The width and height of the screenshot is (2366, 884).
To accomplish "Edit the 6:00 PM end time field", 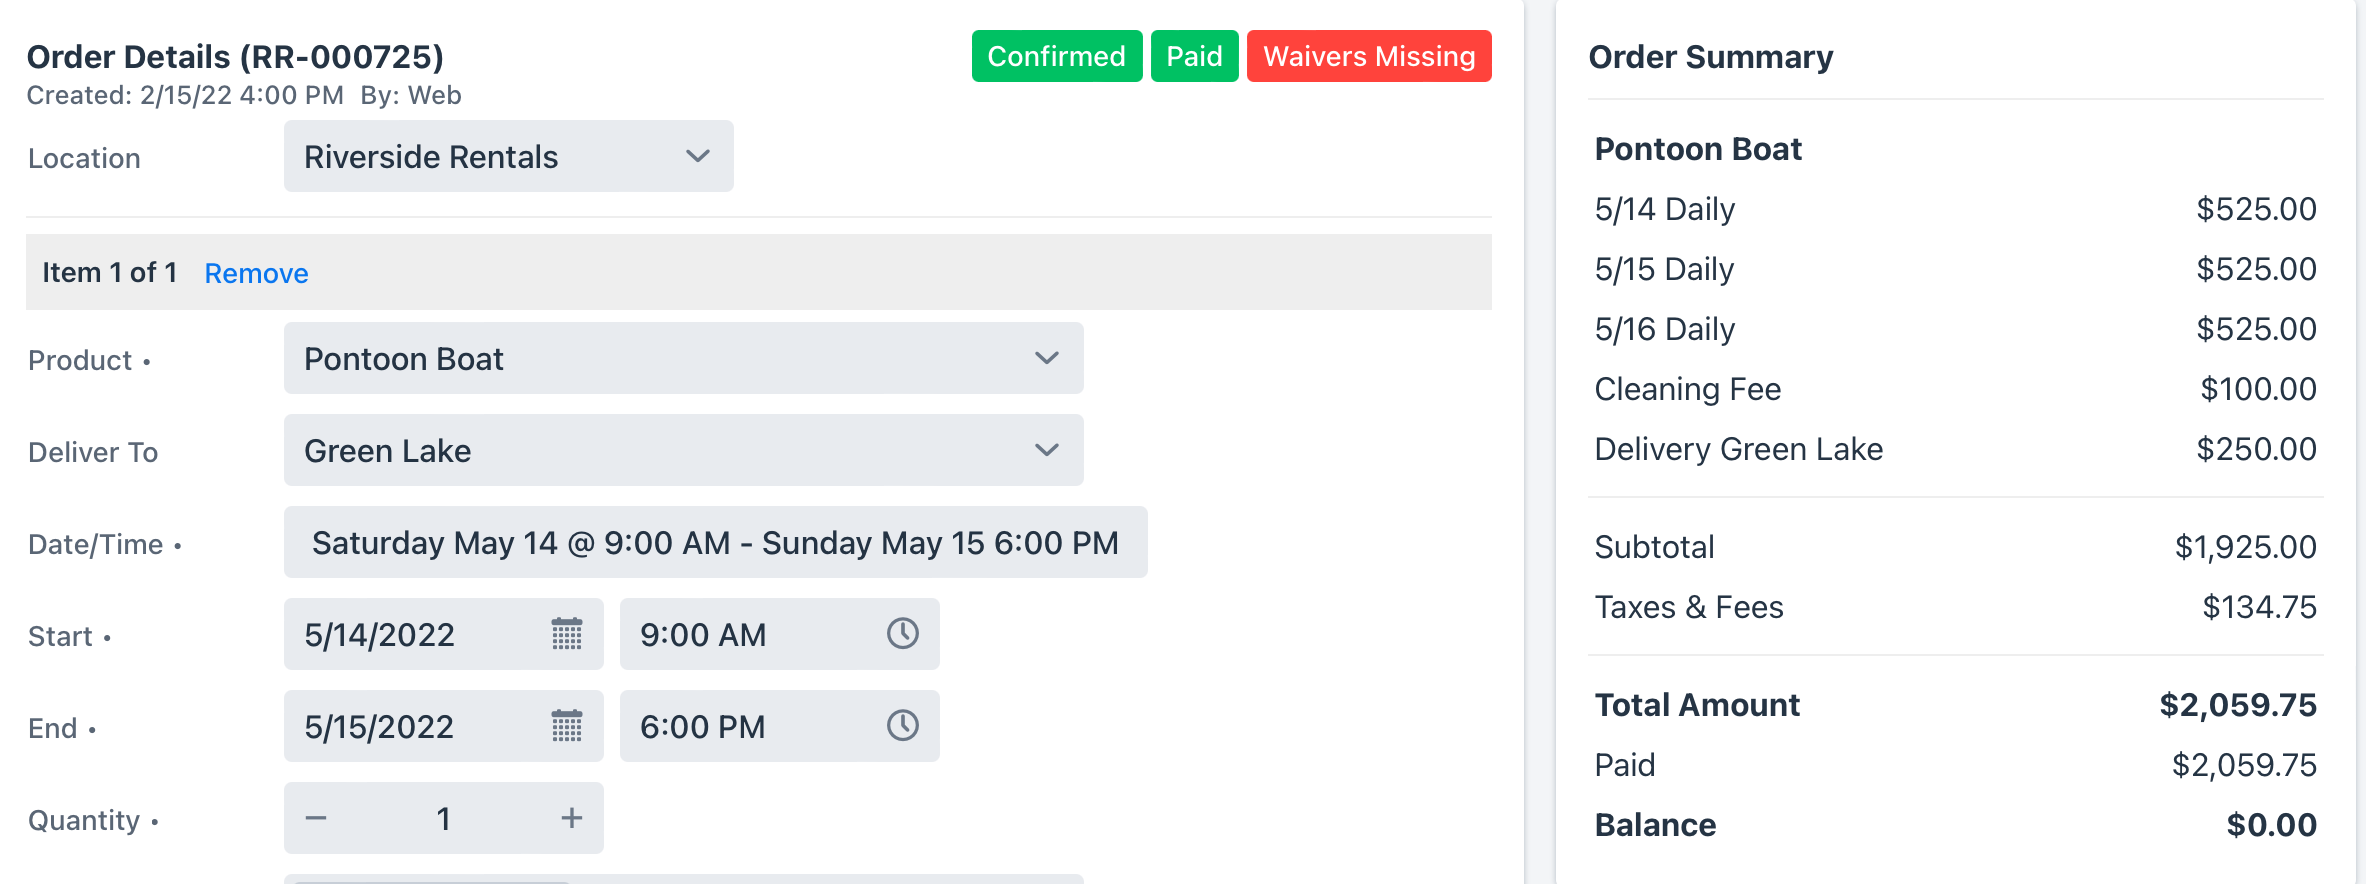I will (x=780, y=726).
